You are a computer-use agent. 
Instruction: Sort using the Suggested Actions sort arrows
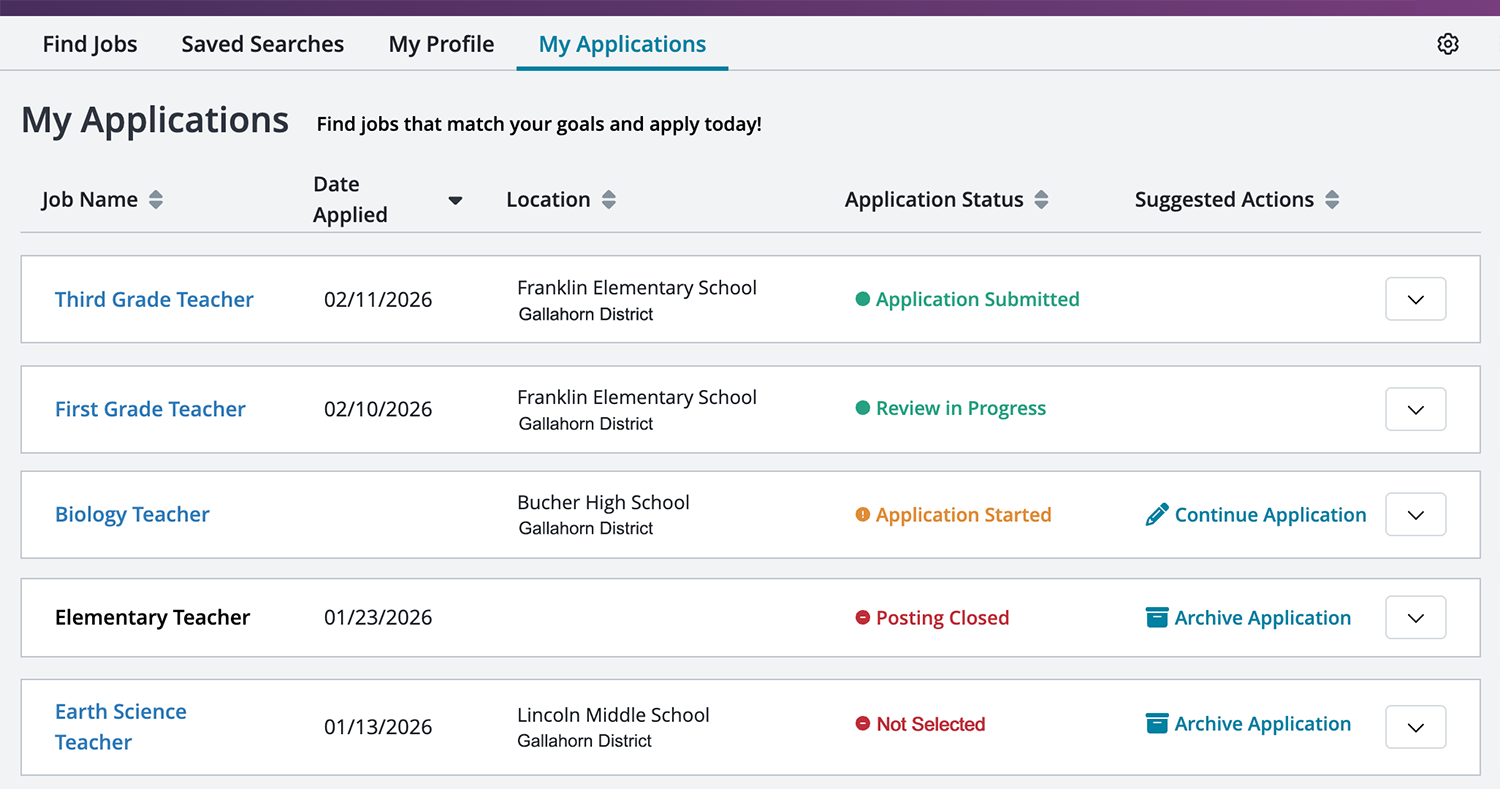1332,199
